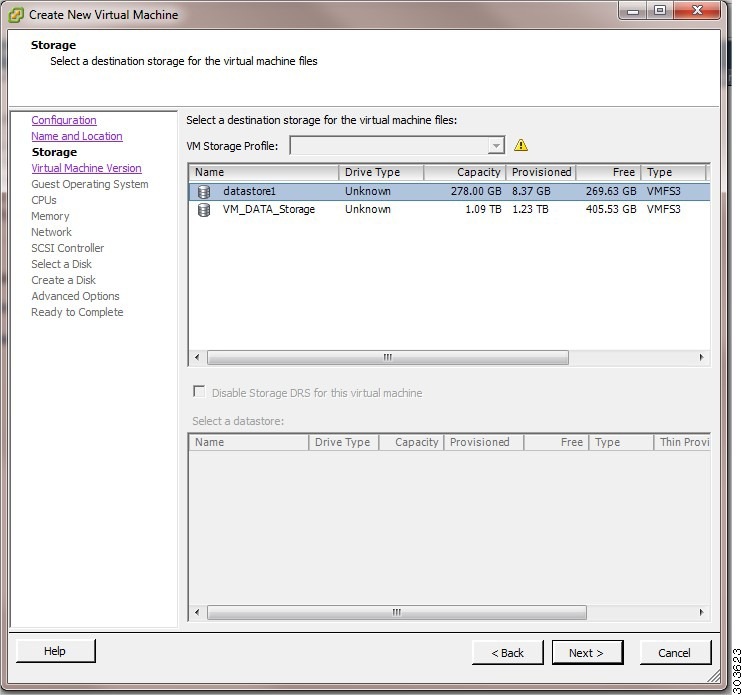742x695 pixels.
Task: Click the VMFS3 type of datastore1
Action: coord(663,191)
